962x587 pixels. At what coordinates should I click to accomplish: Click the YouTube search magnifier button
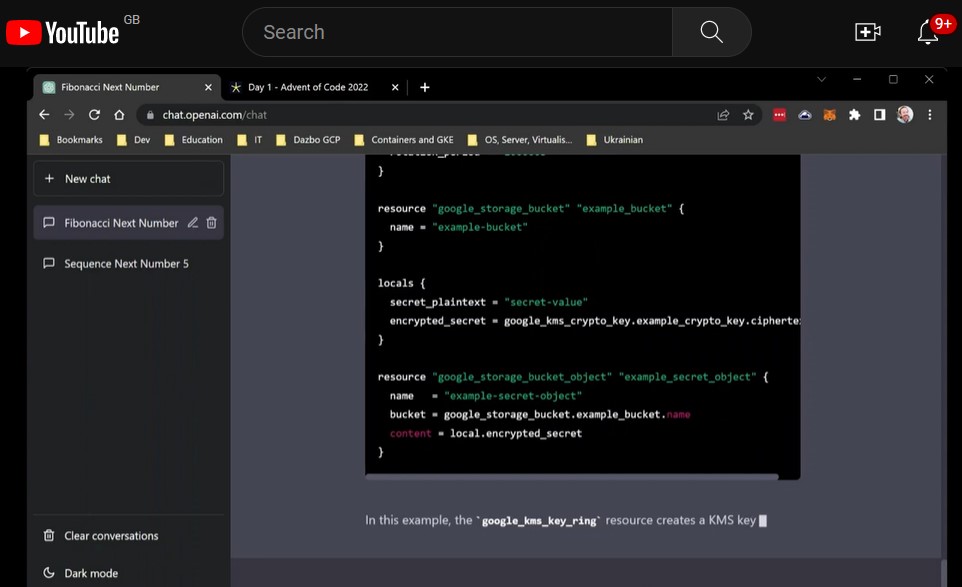[711, 32]
